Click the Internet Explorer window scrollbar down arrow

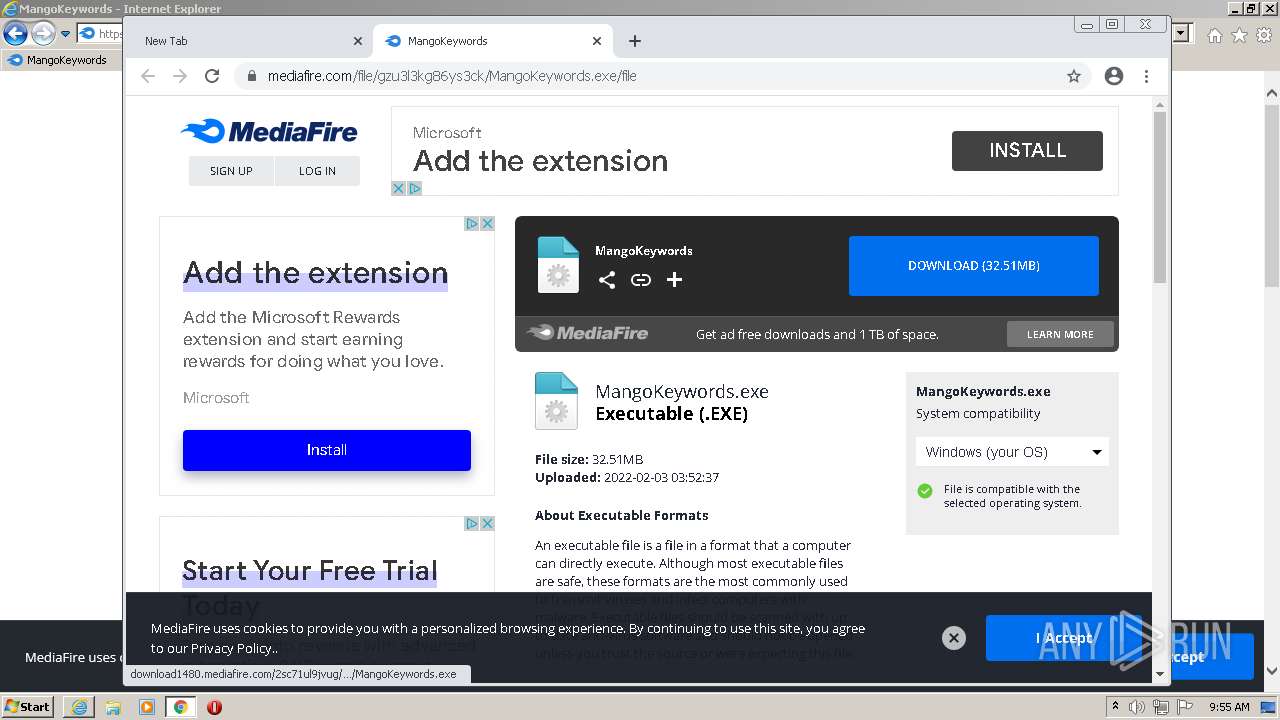click(x=1272, y=672)
